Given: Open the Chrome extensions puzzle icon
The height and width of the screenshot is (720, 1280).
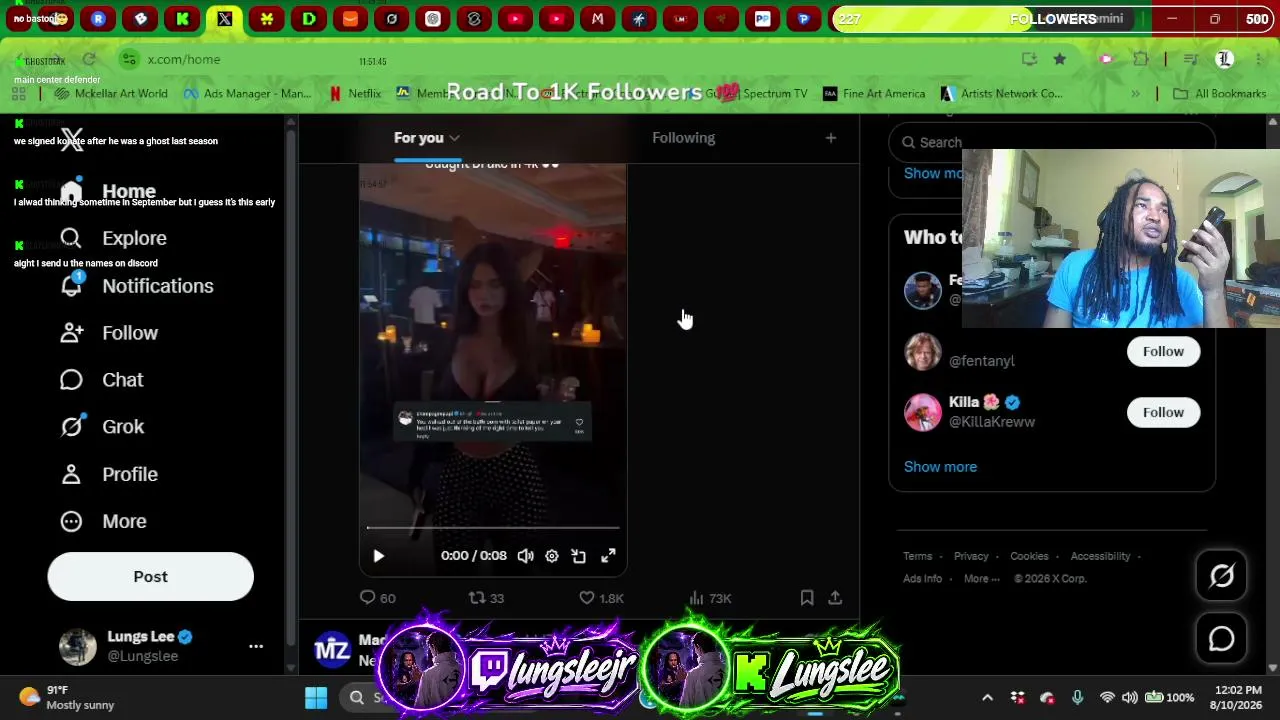Looking at the screenshot, I should [x=1140, y=59].
